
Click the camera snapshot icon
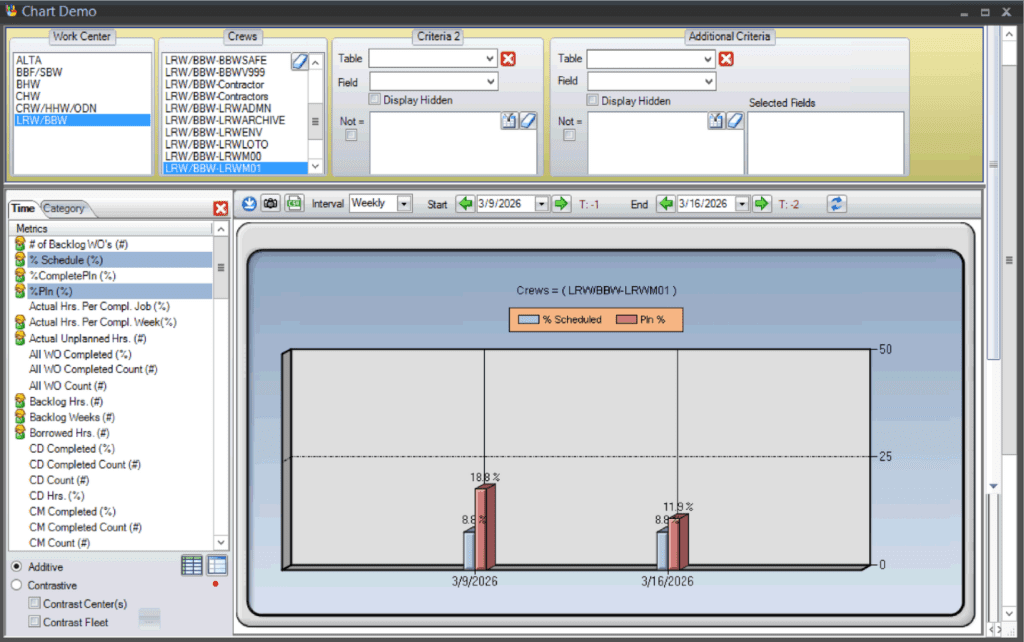point(271,204)
